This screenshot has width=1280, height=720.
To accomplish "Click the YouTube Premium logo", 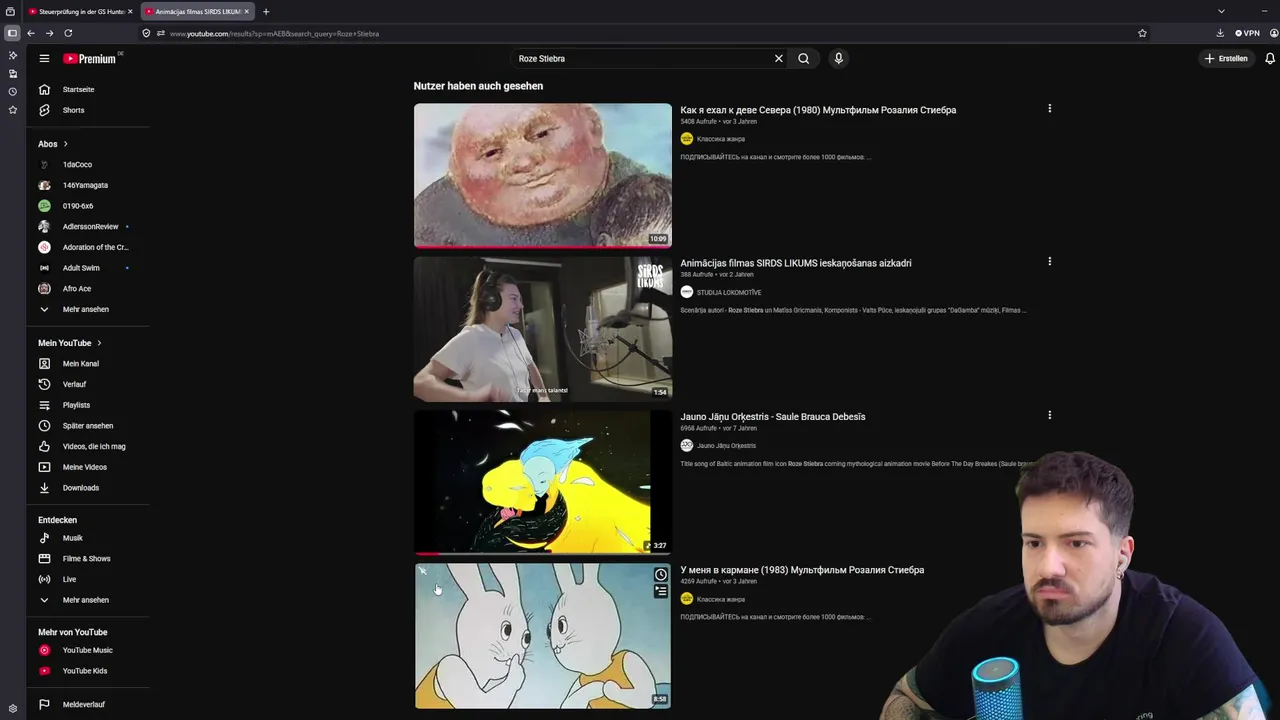I will point(90,59).
